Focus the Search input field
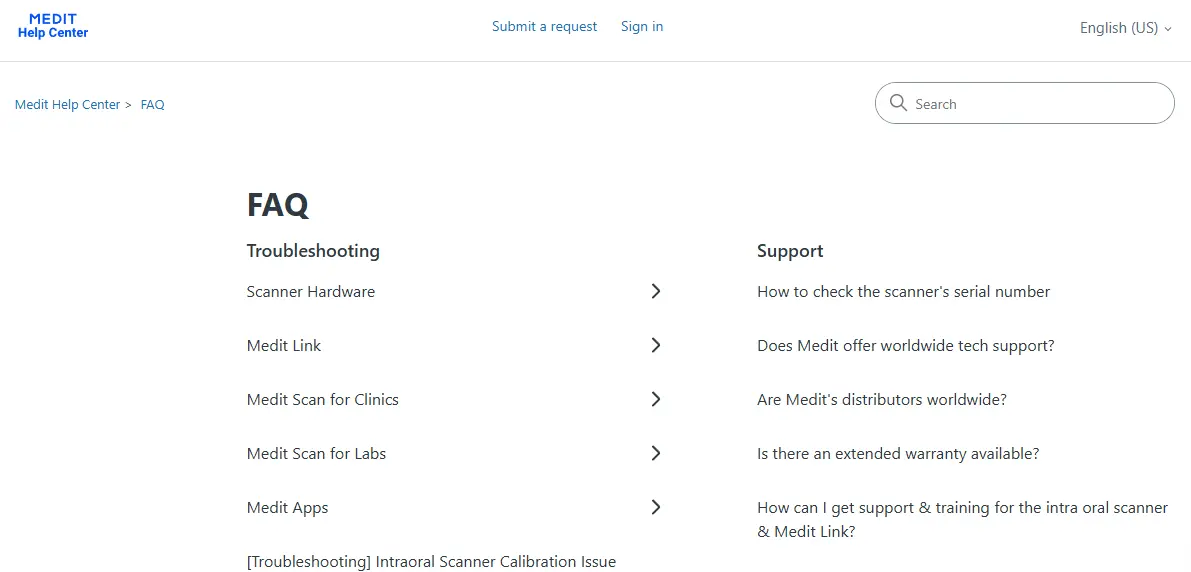This screenshot has height=572, width=1191. [x=1025, y=103]
